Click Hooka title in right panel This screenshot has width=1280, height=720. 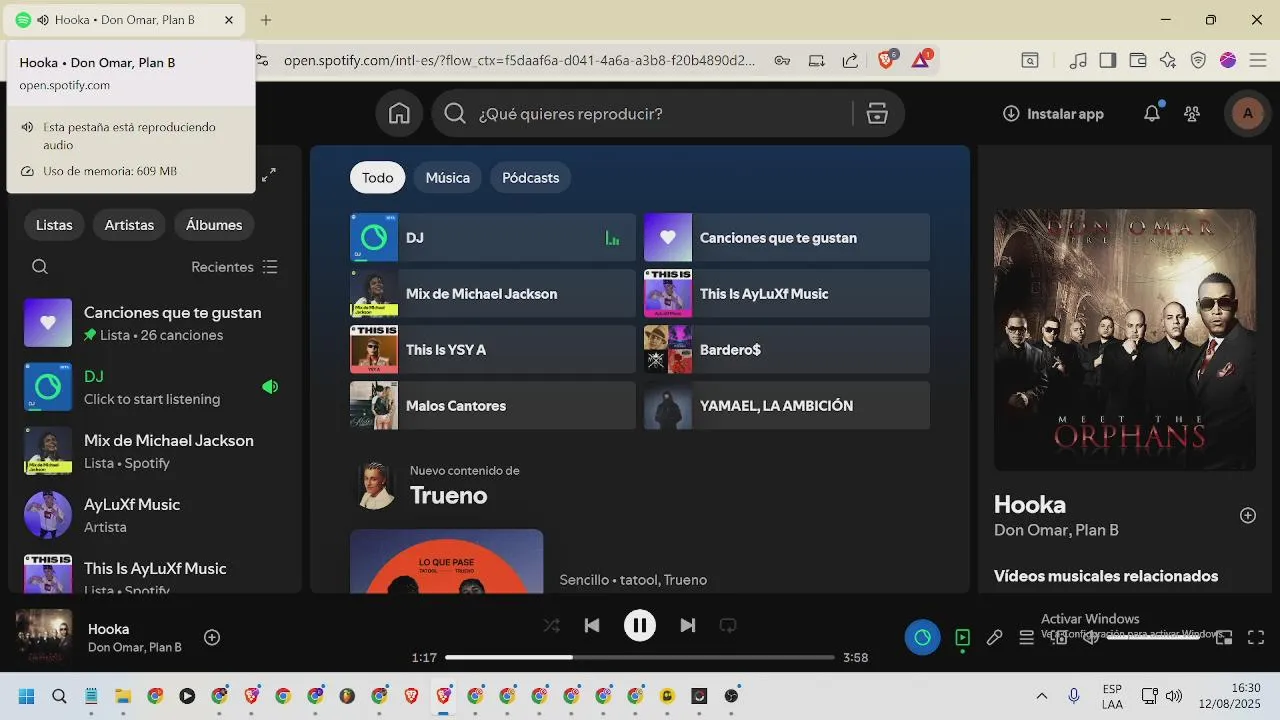1030,504
